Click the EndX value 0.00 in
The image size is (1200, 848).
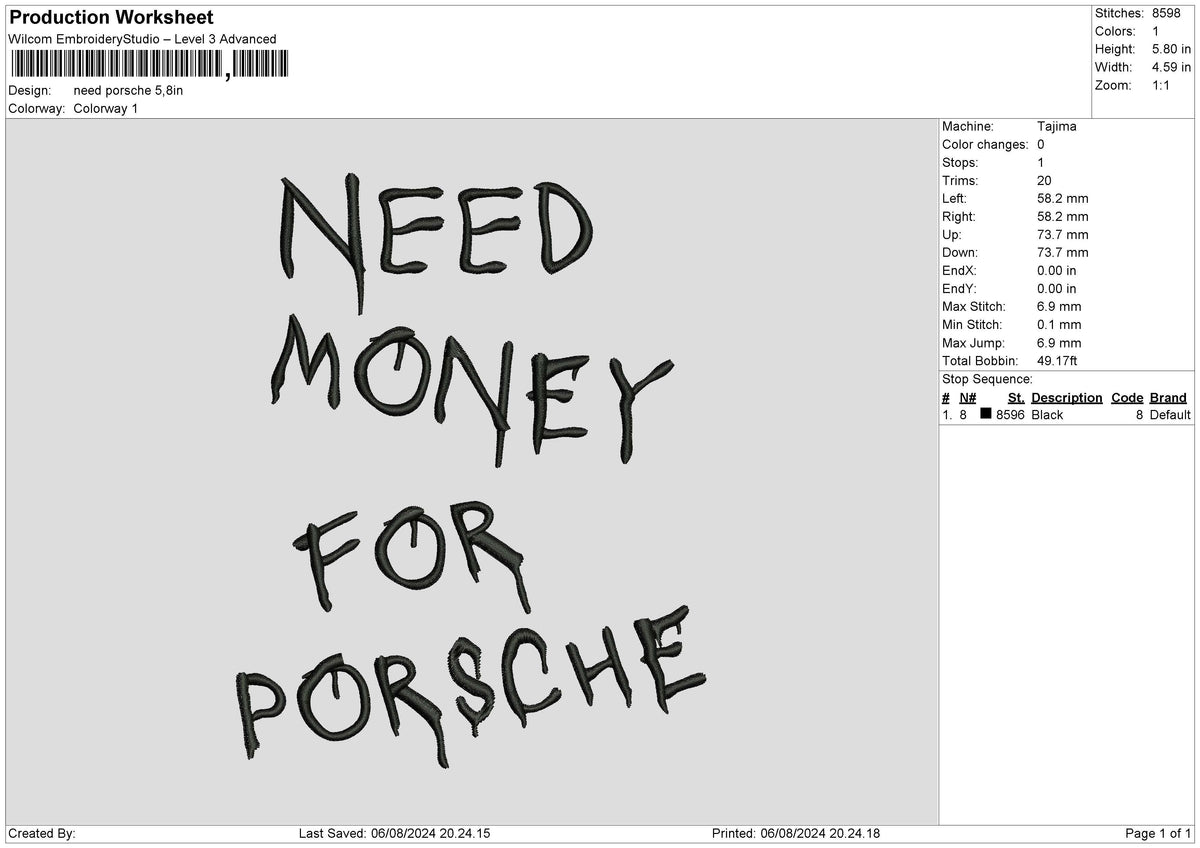click(x=1057, y=271)
